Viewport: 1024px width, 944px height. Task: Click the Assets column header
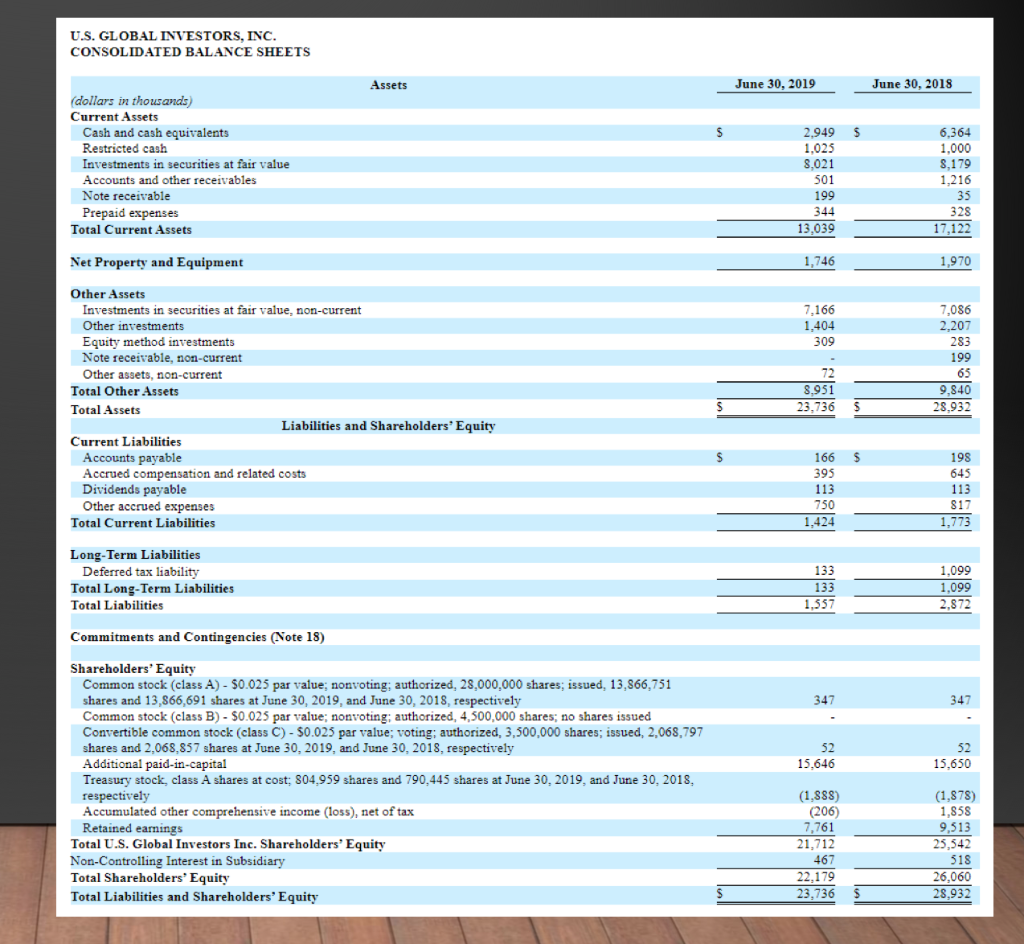tap(388, 85)
